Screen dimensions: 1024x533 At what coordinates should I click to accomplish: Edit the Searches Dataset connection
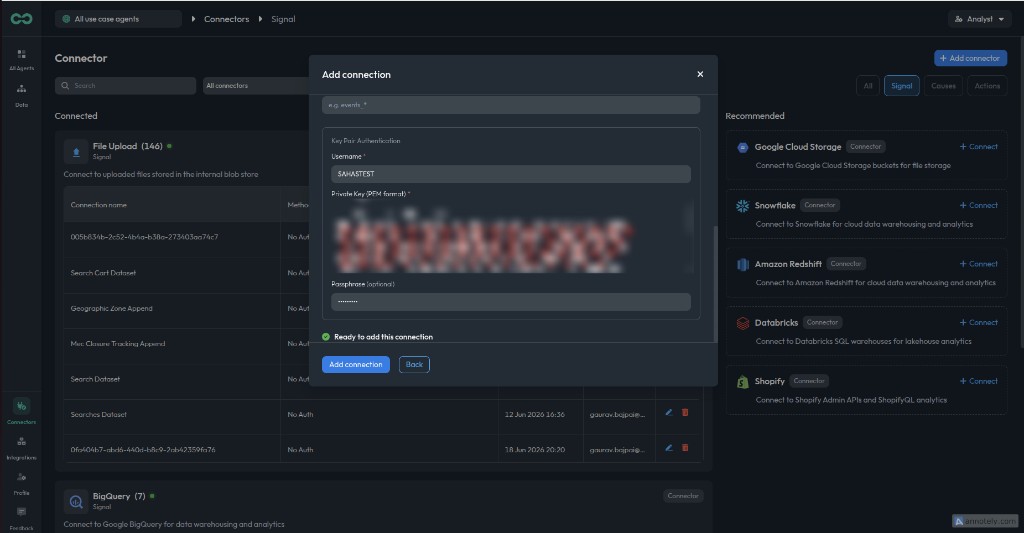(669, 413)
